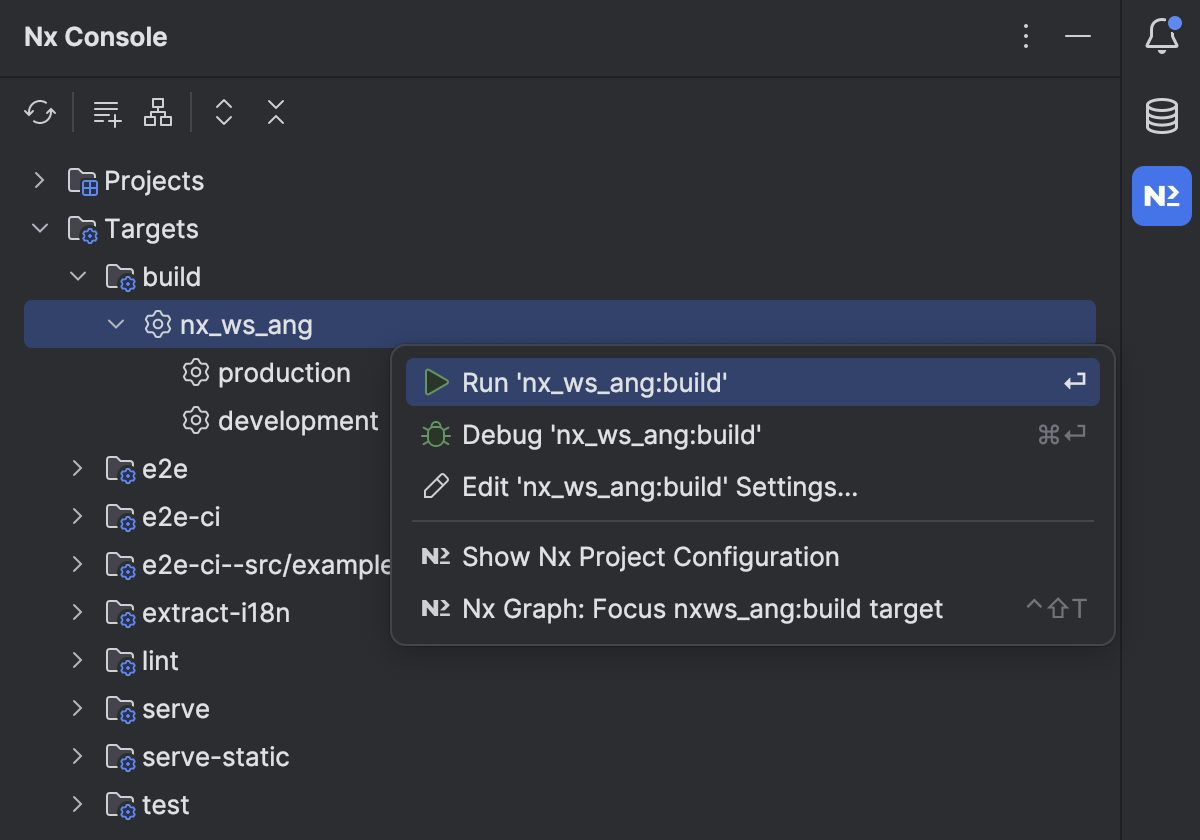The width and height of the screenshot is (1200, 840).
Task: Select the production configuration node
Action: [283, 372]
